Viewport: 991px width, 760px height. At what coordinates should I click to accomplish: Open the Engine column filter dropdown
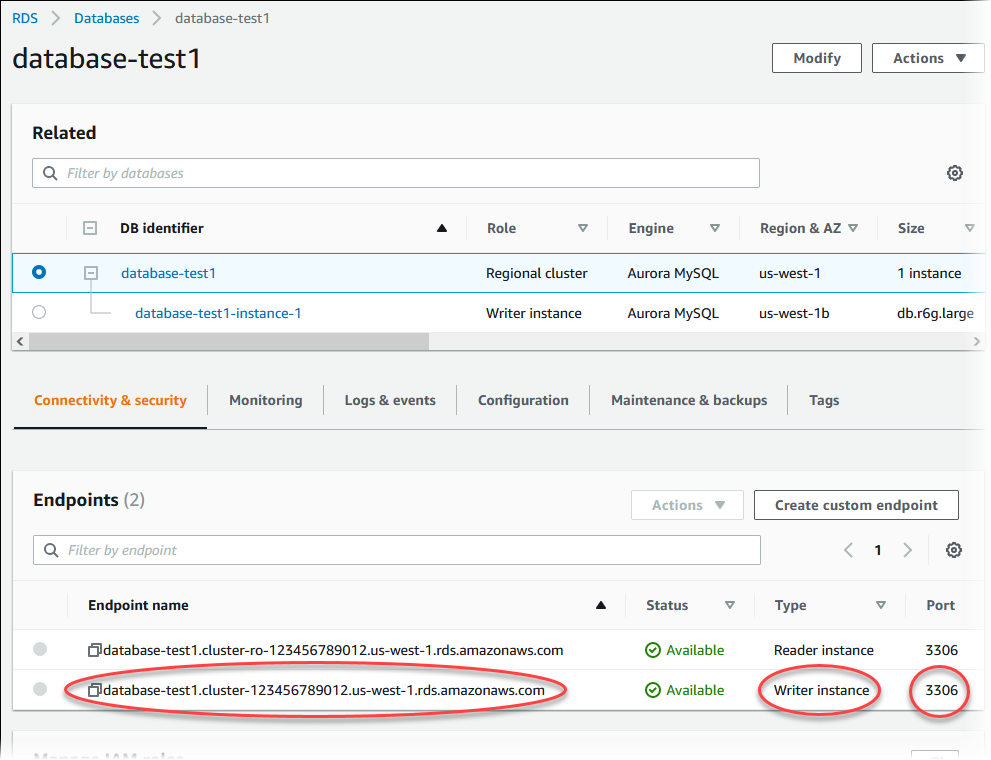point(715,228)
